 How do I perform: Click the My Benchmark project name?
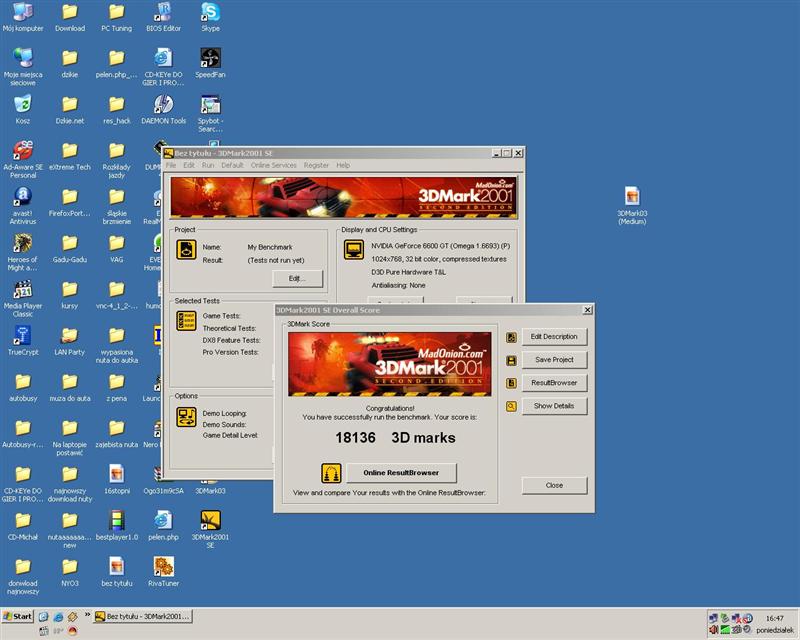(x=270, y=247)
